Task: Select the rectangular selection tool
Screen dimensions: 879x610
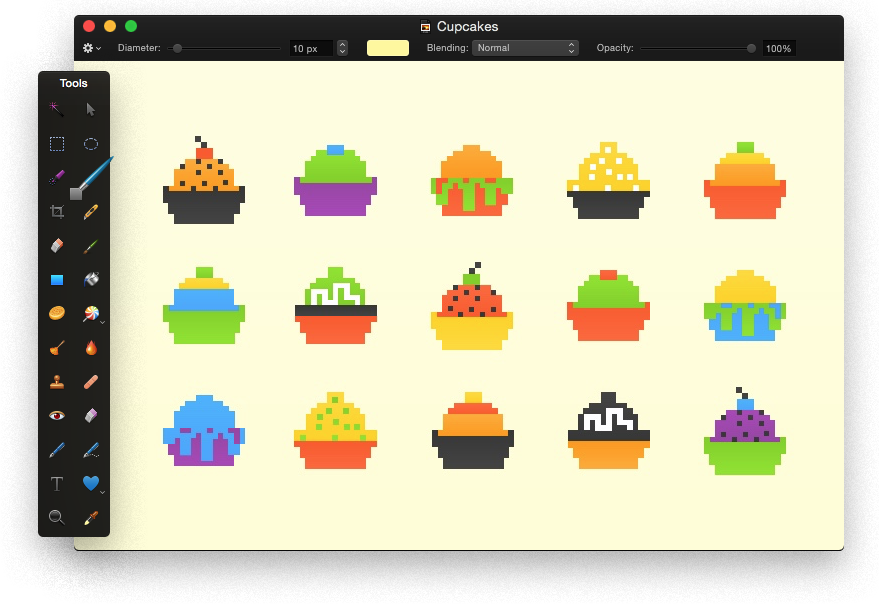Action: click(x=57, y=143)
